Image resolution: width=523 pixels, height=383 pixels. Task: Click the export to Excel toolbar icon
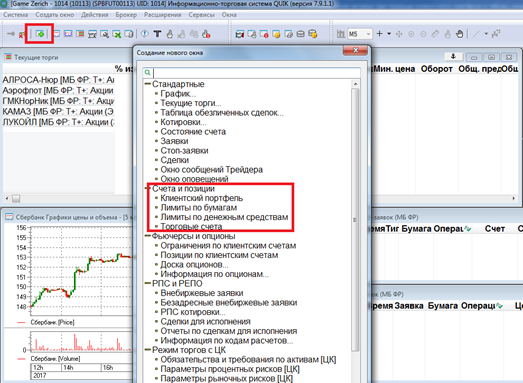pos(116,34)
